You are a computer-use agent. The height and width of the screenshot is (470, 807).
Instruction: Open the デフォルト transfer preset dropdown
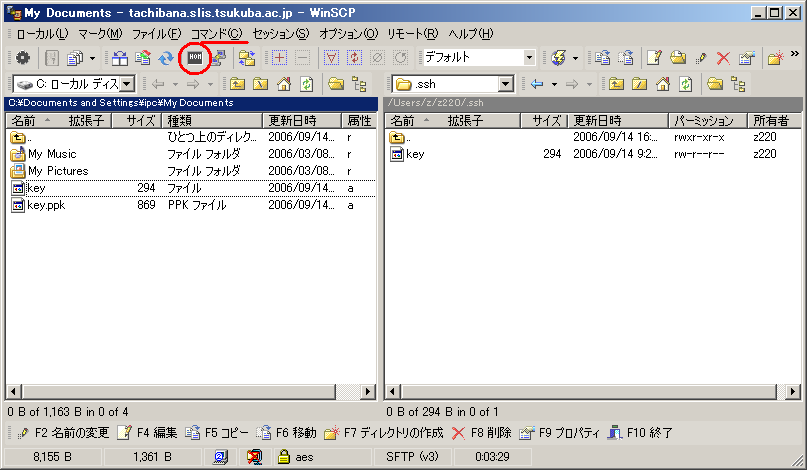(529, 58)
